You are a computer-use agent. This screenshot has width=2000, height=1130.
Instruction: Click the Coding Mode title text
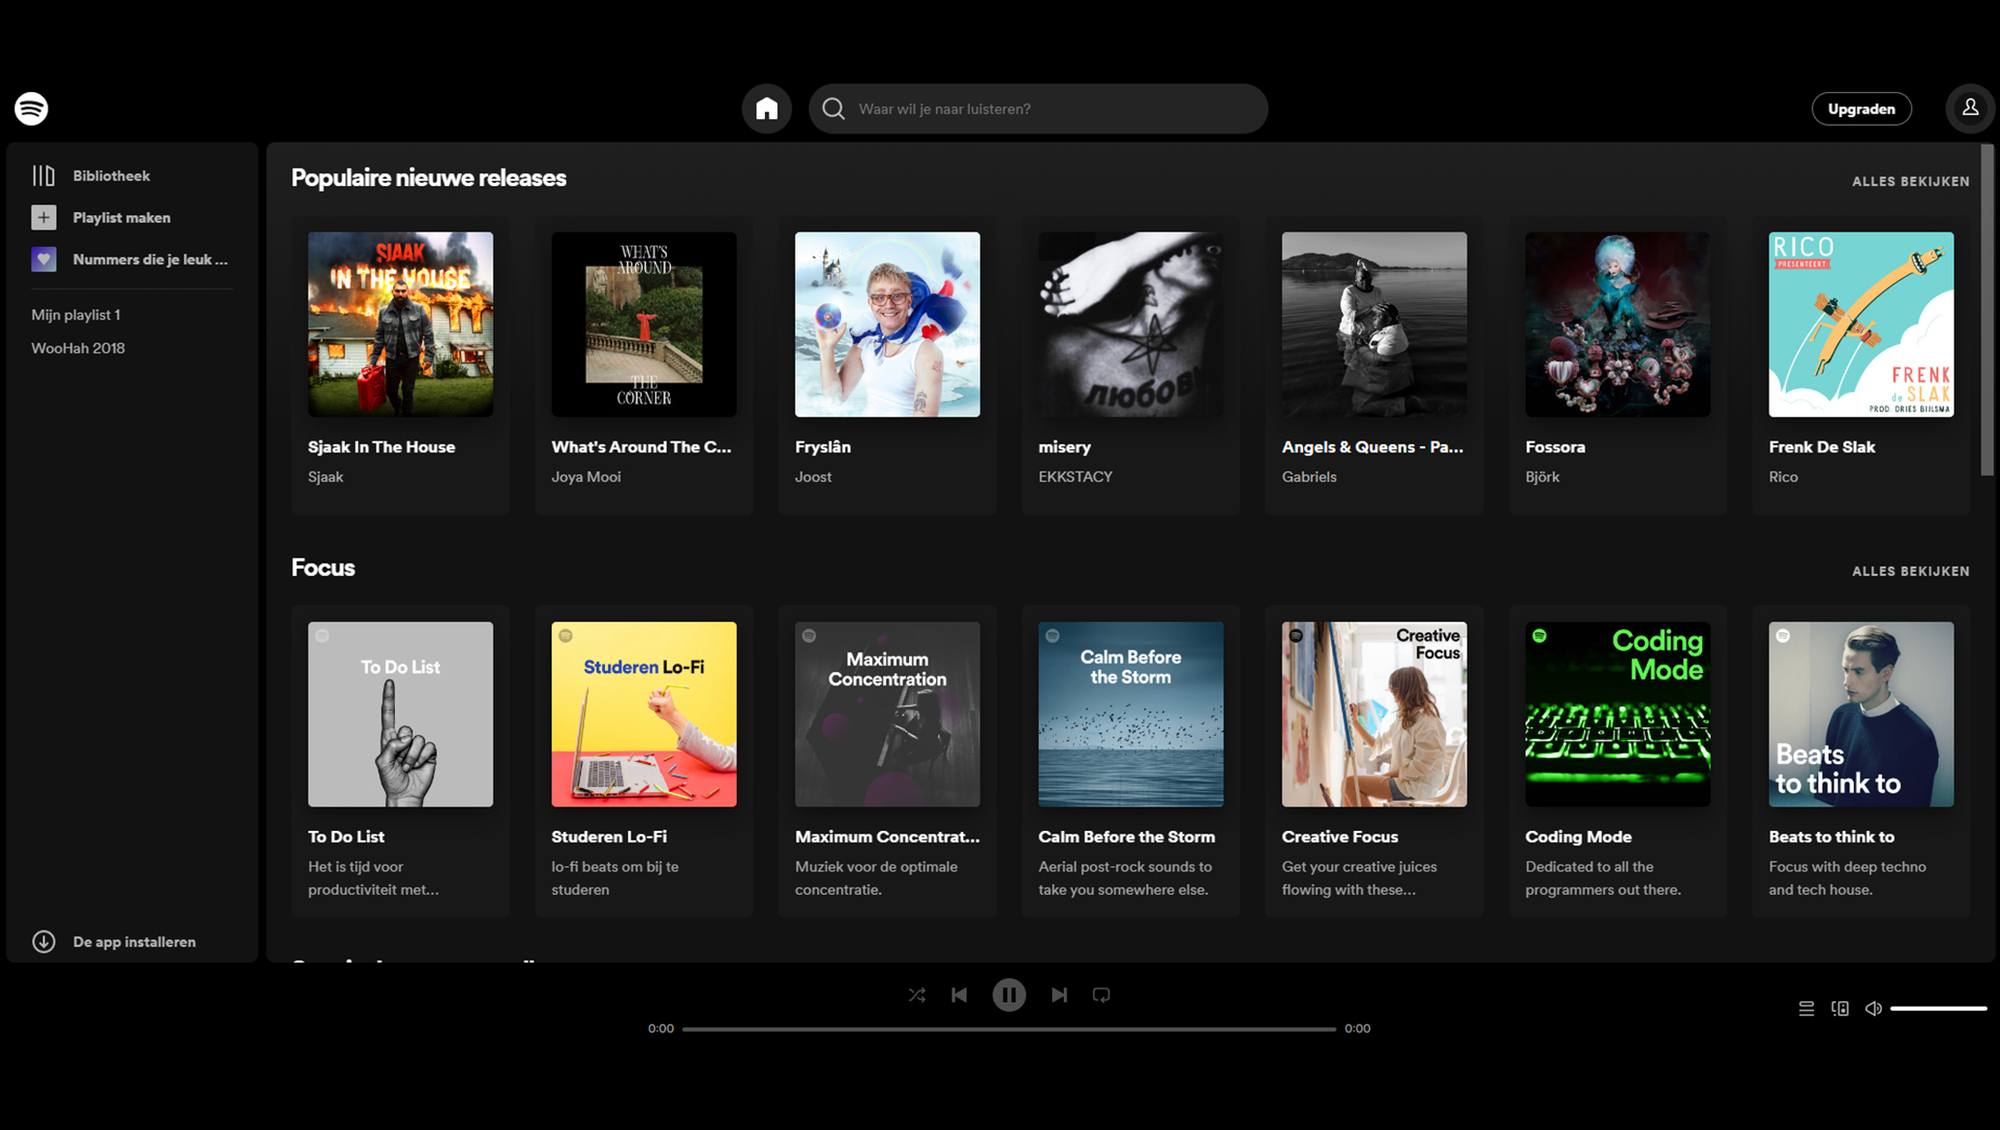(x=1578, y=837)
